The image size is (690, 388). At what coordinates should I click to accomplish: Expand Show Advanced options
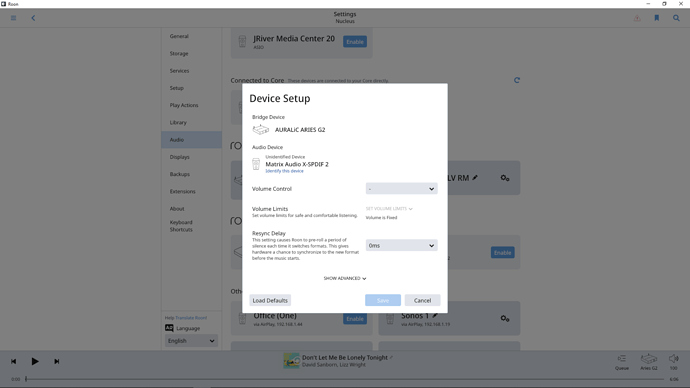(345, 278)
